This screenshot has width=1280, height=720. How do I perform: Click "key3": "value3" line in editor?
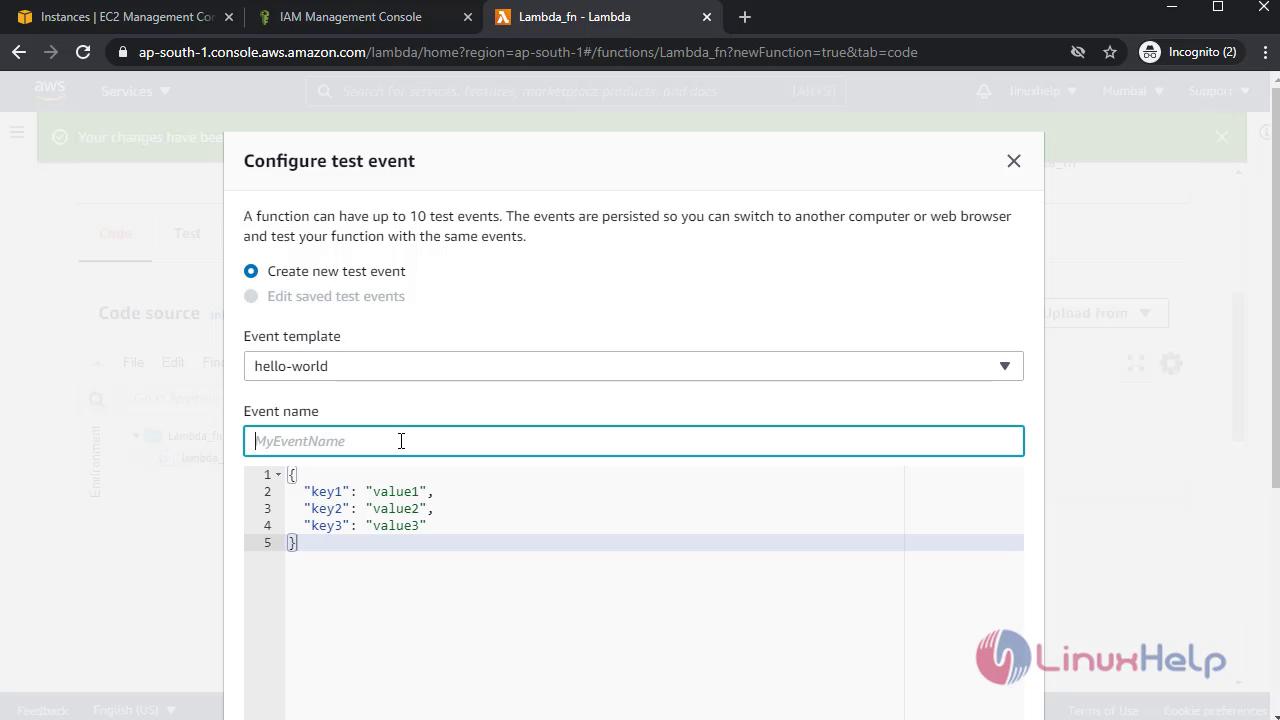[x=364, y=526]
